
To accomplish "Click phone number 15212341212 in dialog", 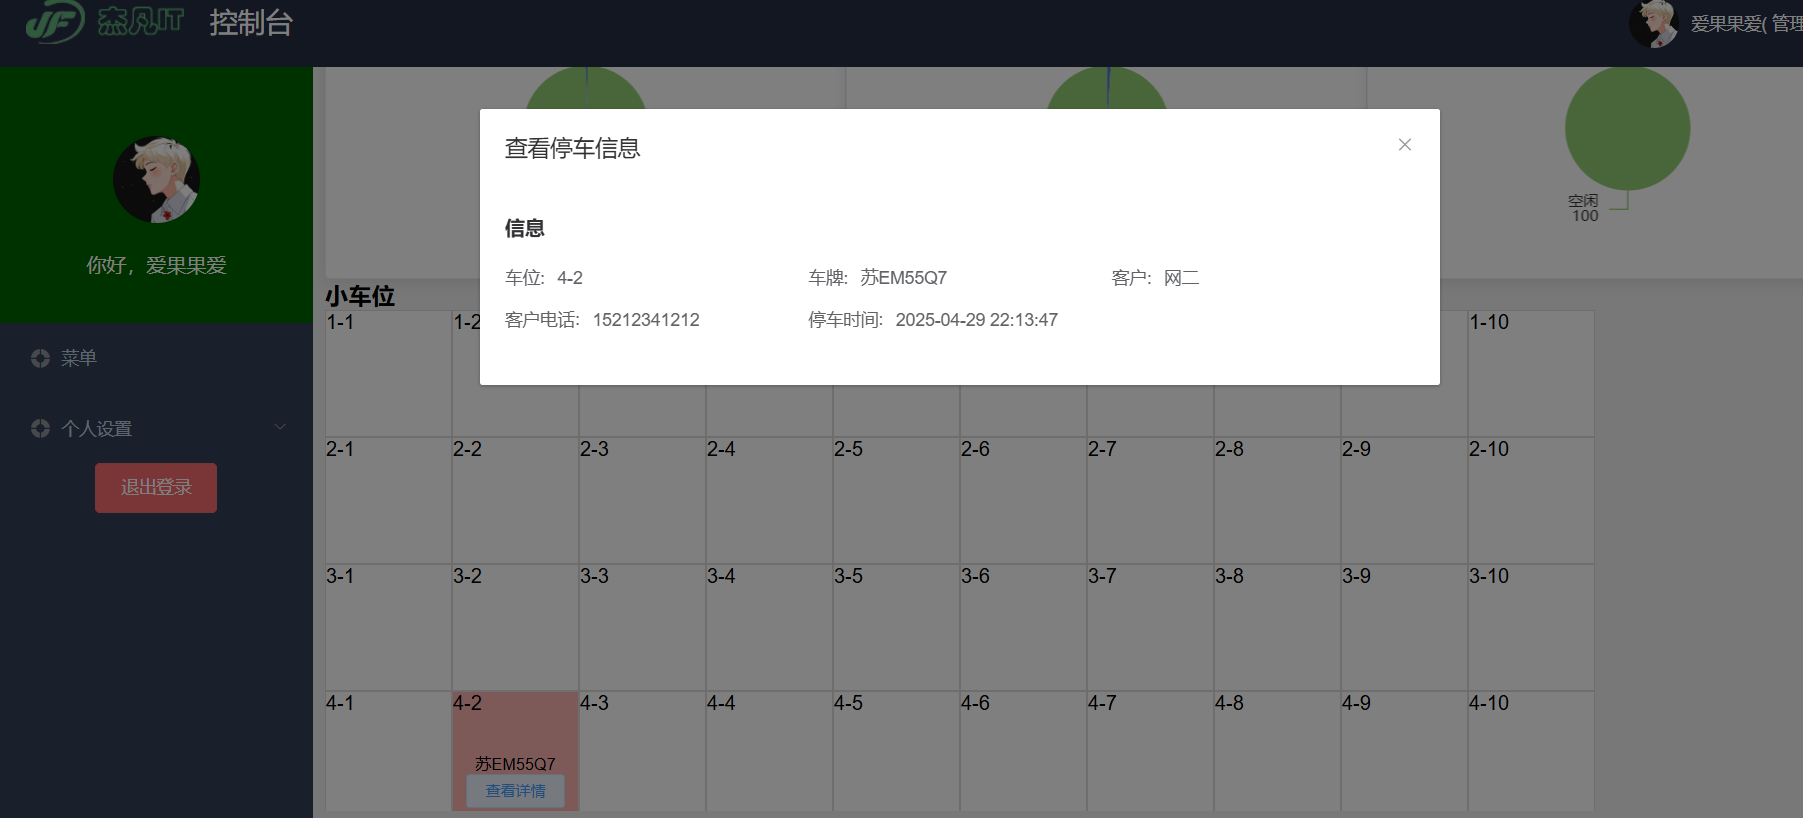I will click(646, 320).
